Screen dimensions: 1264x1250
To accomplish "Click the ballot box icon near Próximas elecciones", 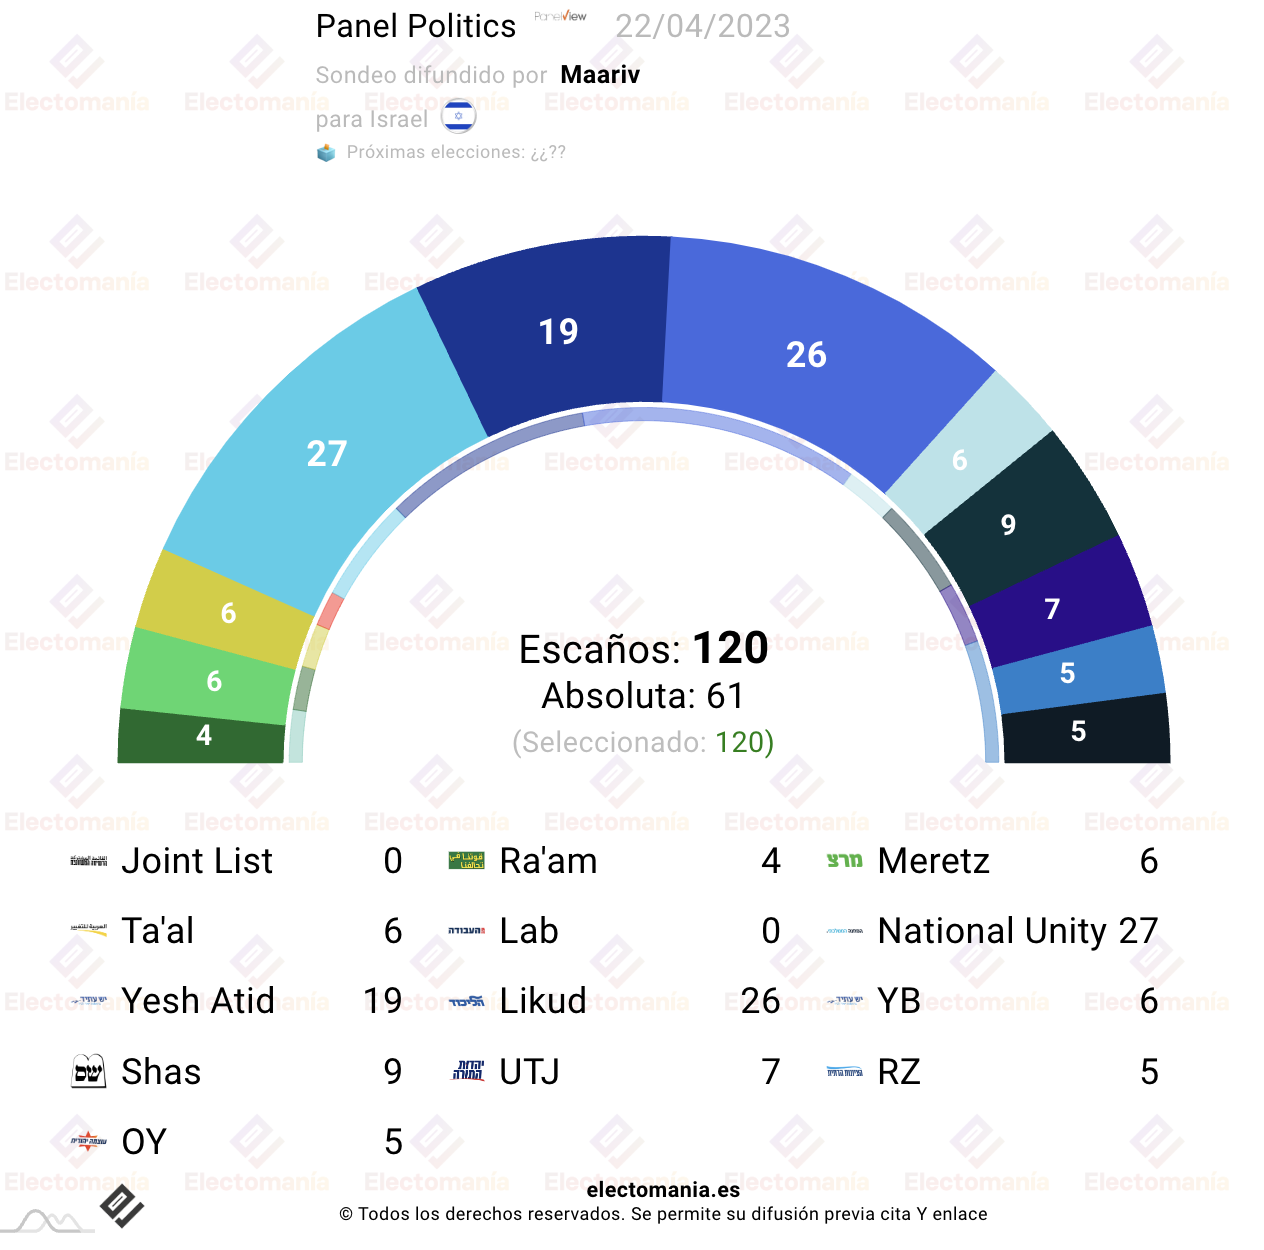I will tap(326, 153).
